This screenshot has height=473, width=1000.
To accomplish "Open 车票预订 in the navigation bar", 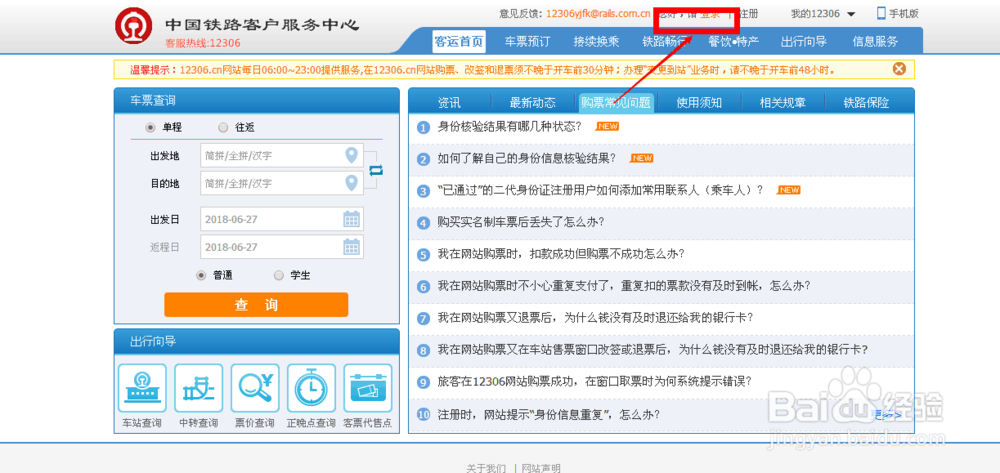I will click(527, 42).
